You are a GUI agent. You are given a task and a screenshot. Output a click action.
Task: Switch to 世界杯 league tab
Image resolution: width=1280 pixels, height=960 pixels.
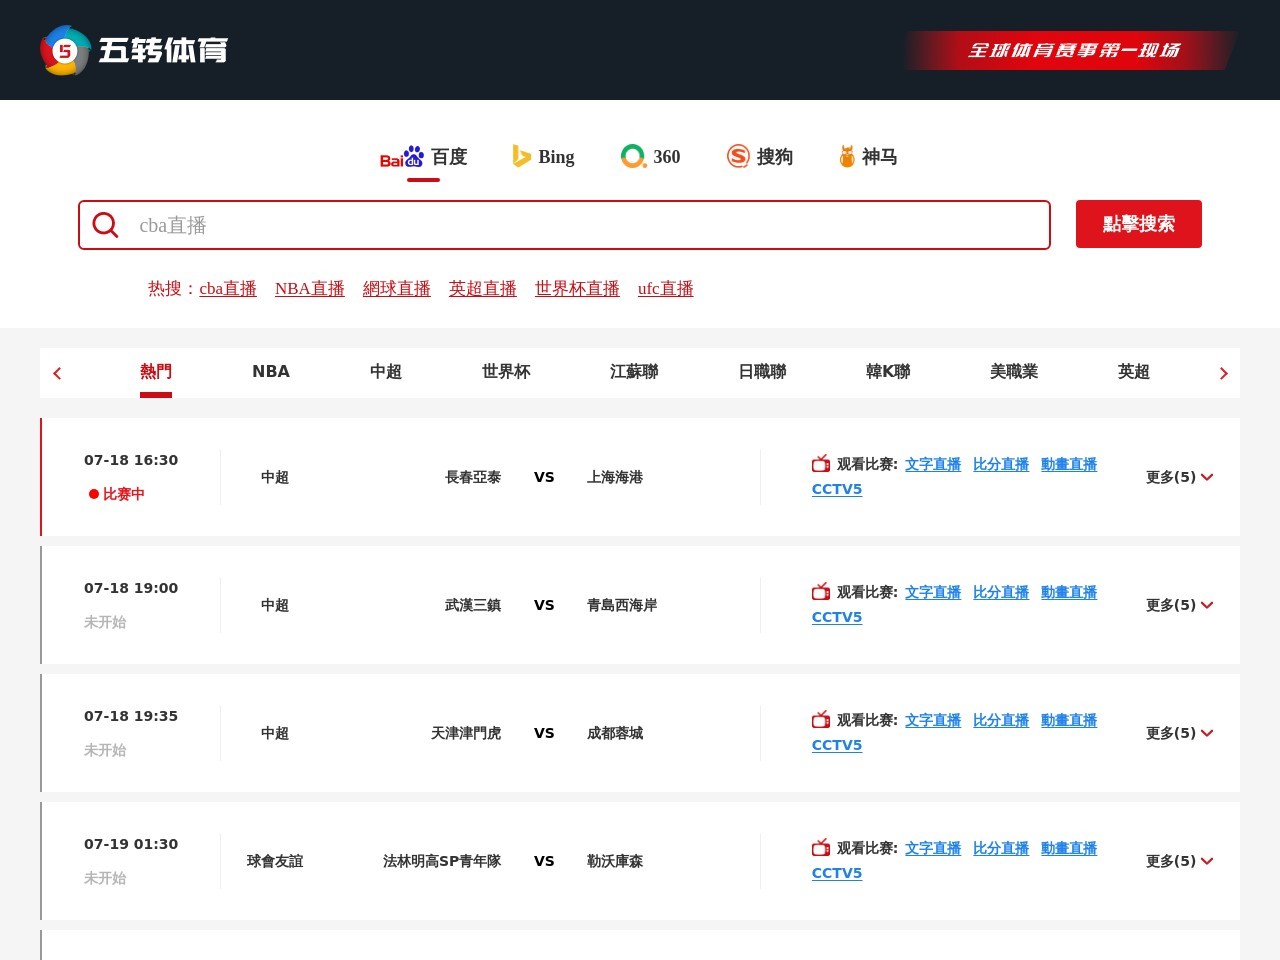(x=506, y=372)
